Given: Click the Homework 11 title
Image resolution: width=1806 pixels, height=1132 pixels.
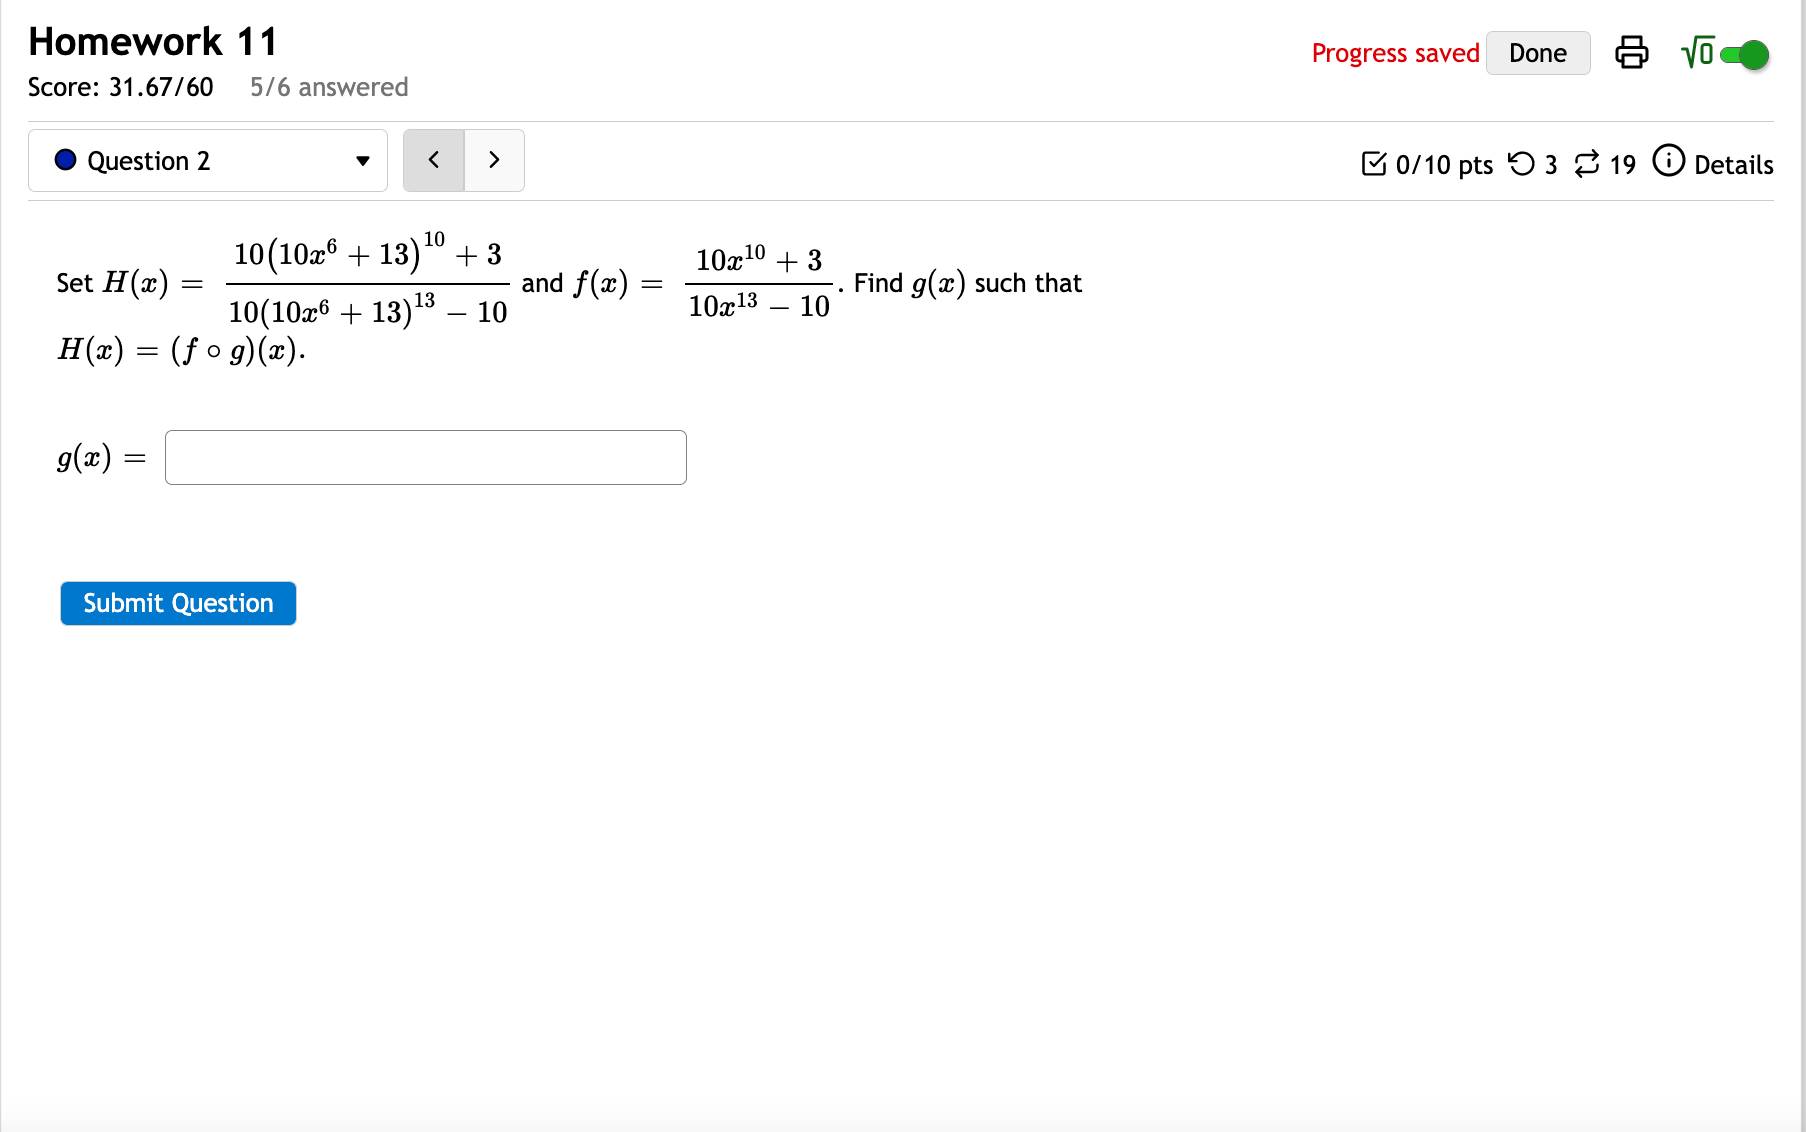Looking at the screenshot, I should (x=152, y=41).
